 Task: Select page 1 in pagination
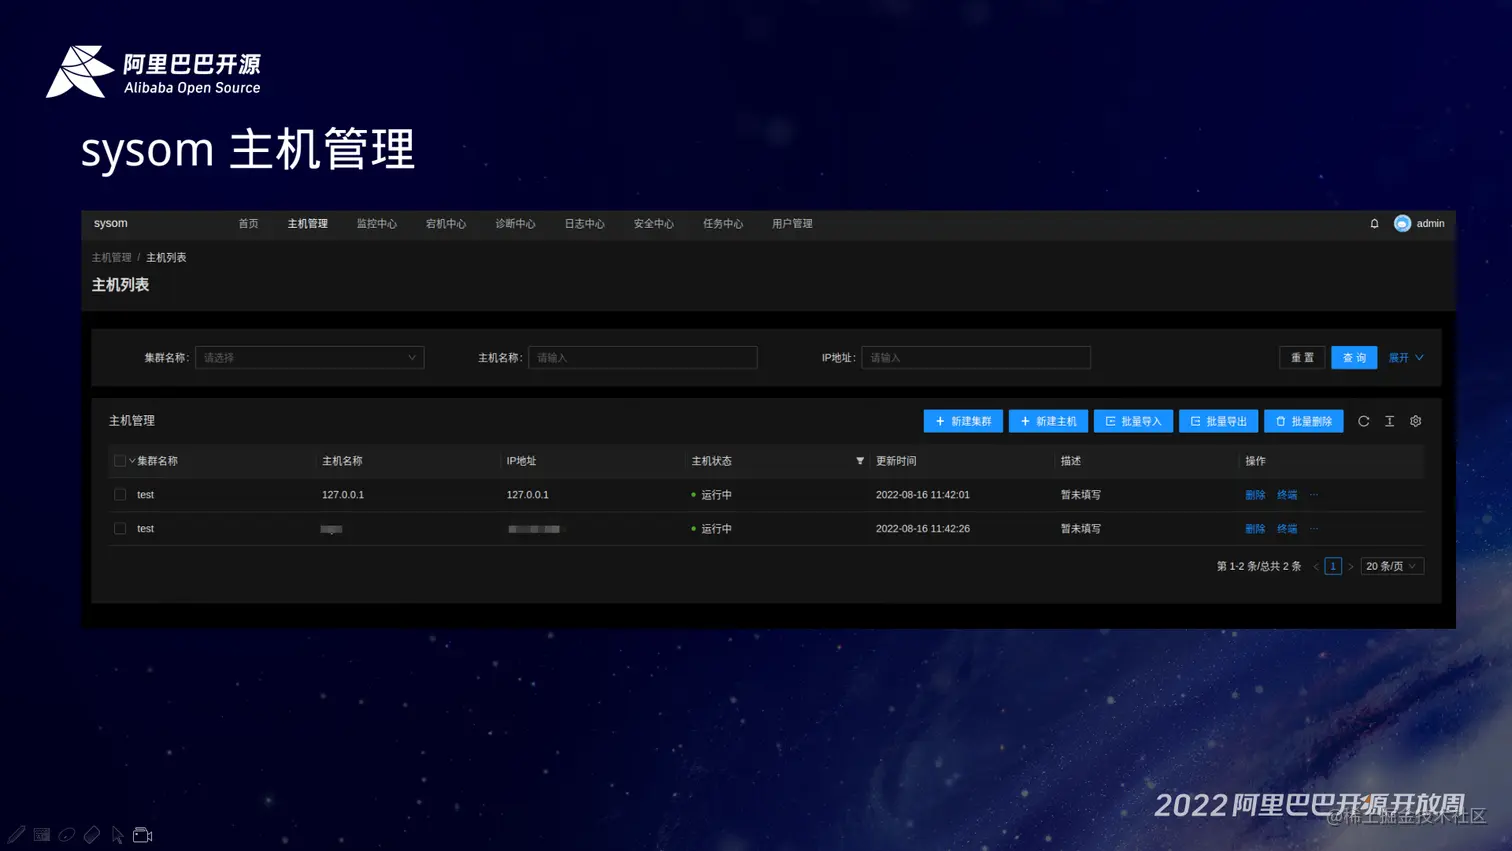(x=1333, y=567)
